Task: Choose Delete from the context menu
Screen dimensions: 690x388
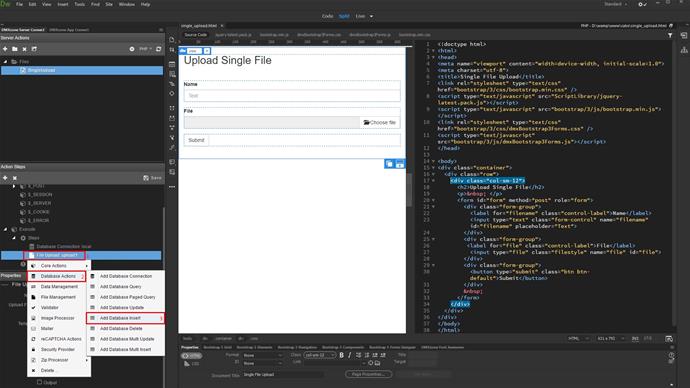Action: point(59,370)
